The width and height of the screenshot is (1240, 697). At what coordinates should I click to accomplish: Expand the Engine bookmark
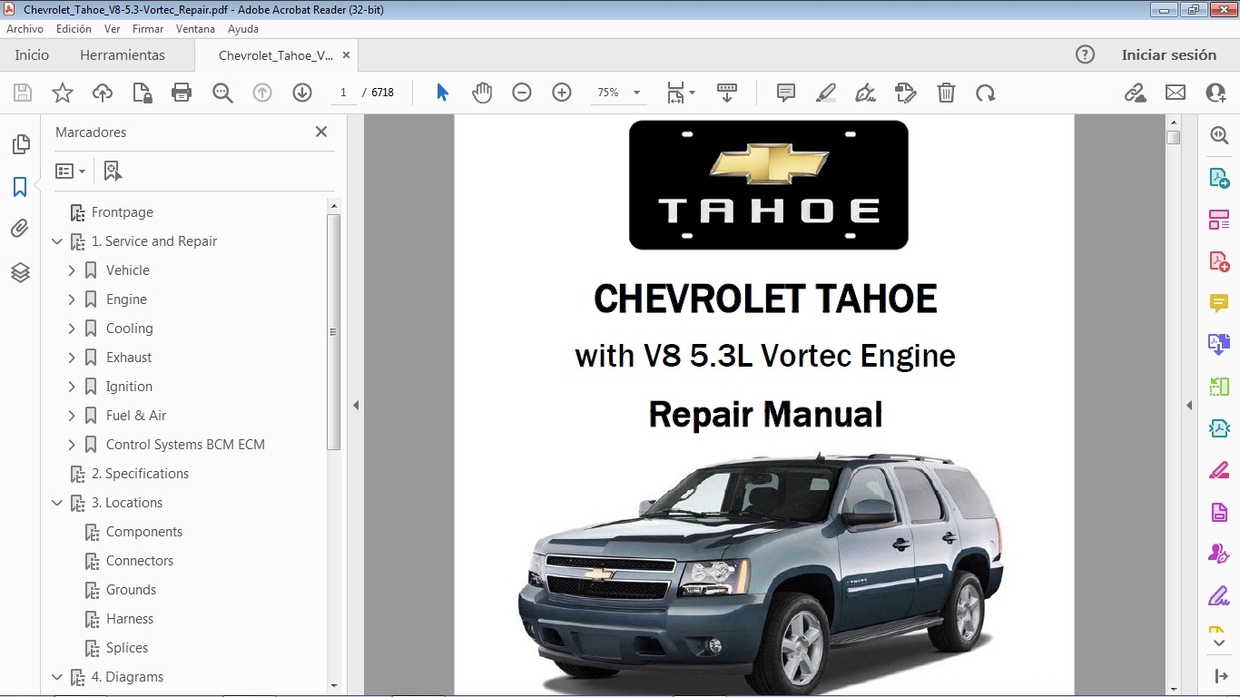[70, 299]
